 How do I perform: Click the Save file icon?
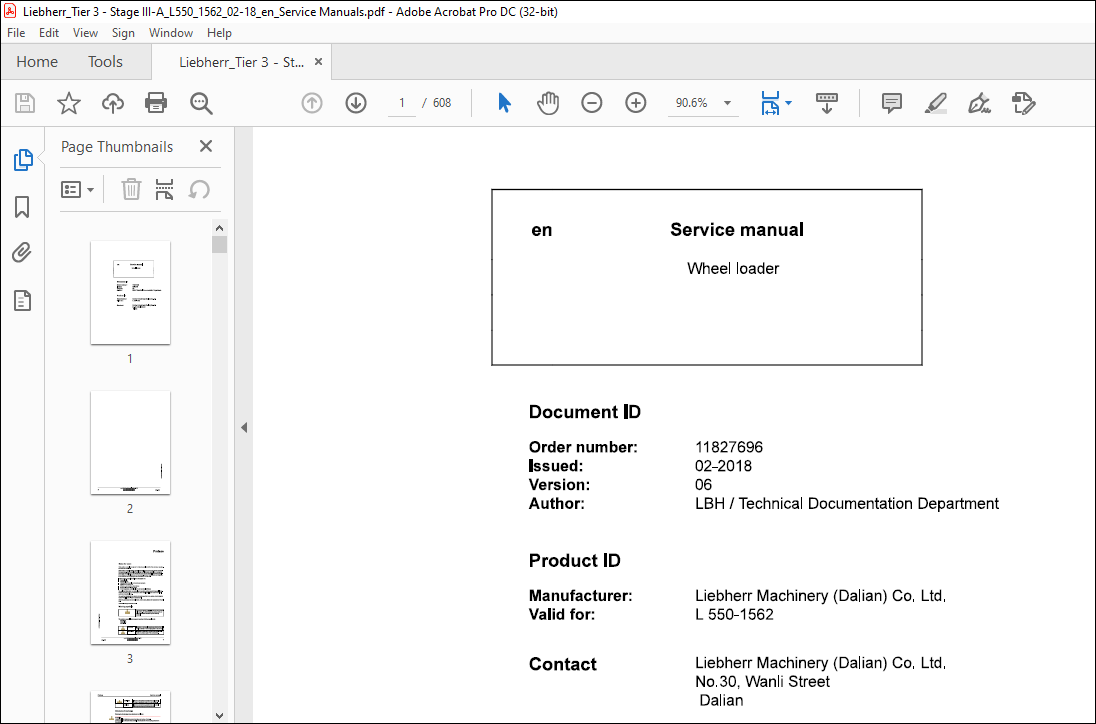click(25, 103)
